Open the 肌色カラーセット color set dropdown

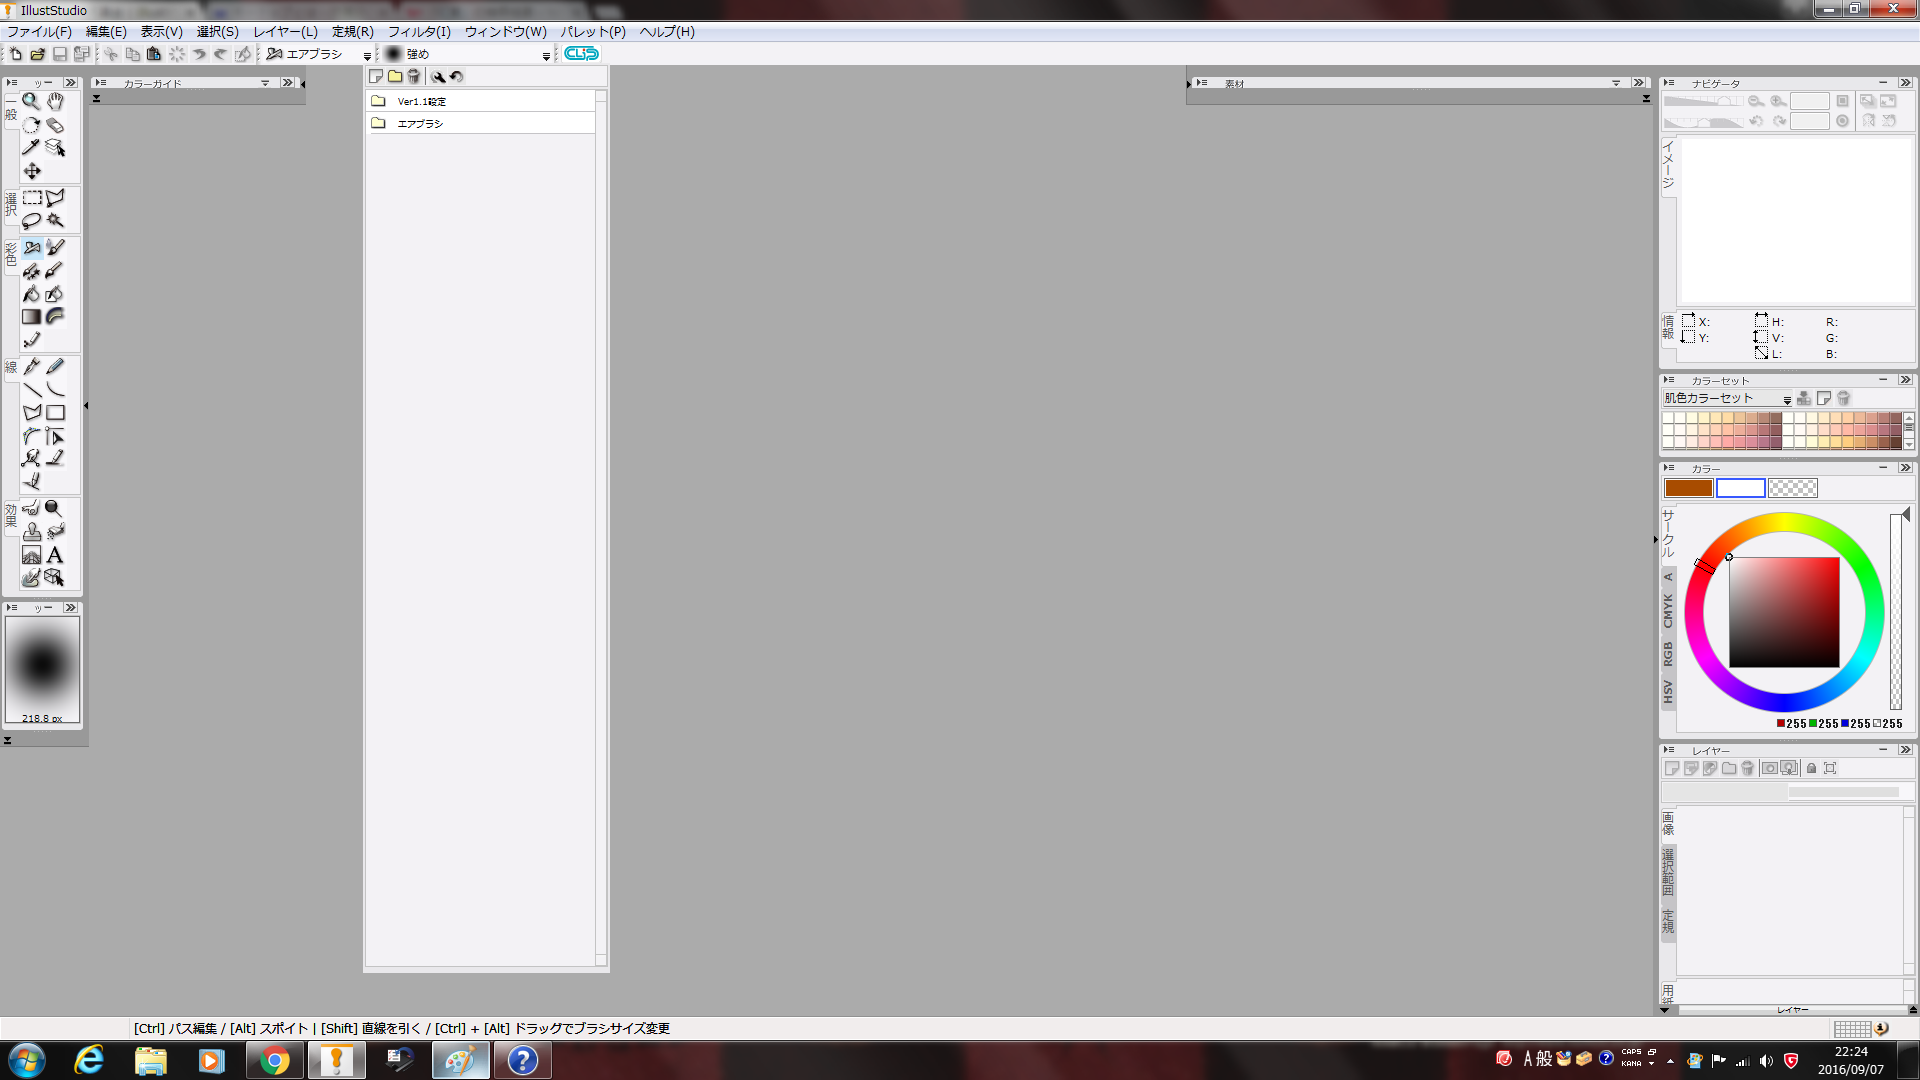(1787, 399)
